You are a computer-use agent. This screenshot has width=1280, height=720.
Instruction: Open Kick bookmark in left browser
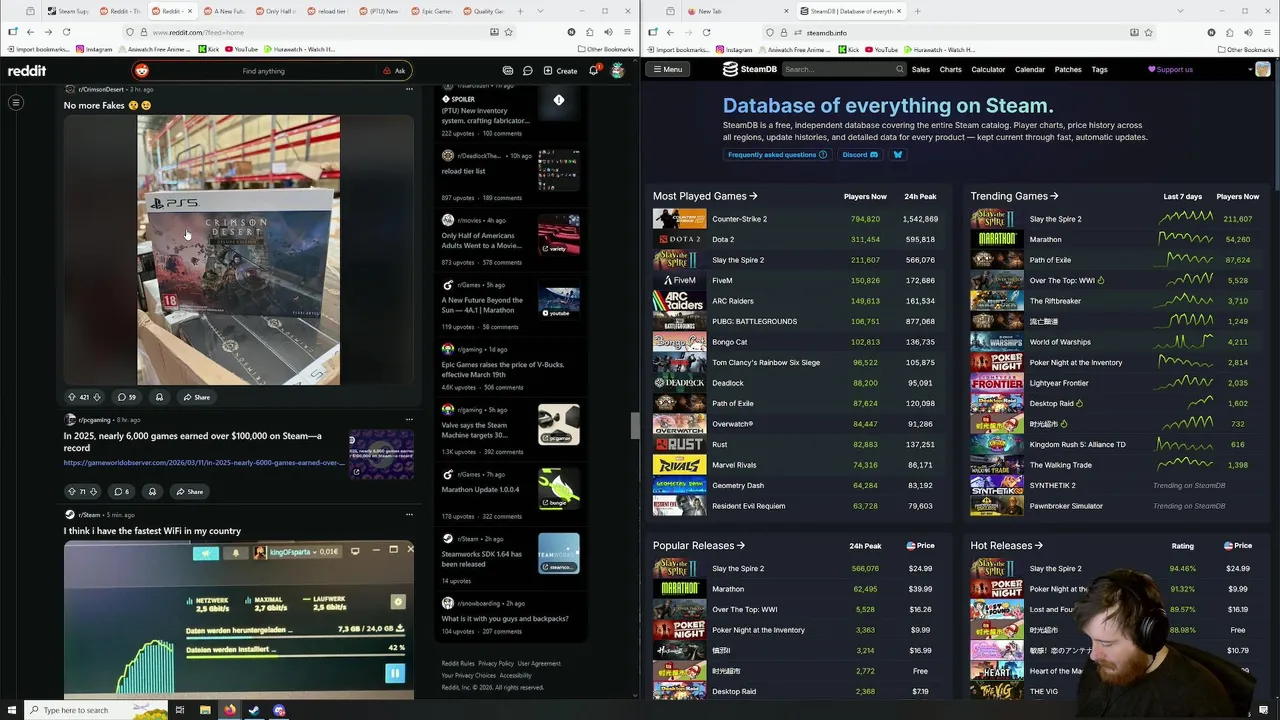tap(207, 49)
